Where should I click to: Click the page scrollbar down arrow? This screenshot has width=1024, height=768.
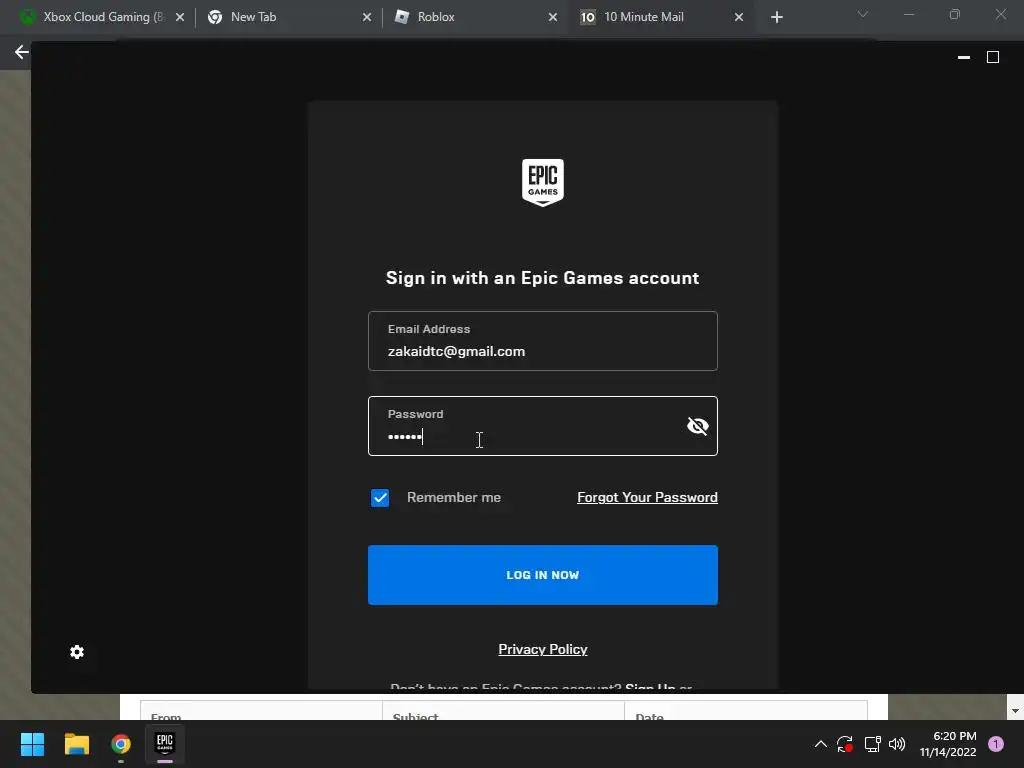[x=1015, y=711]
